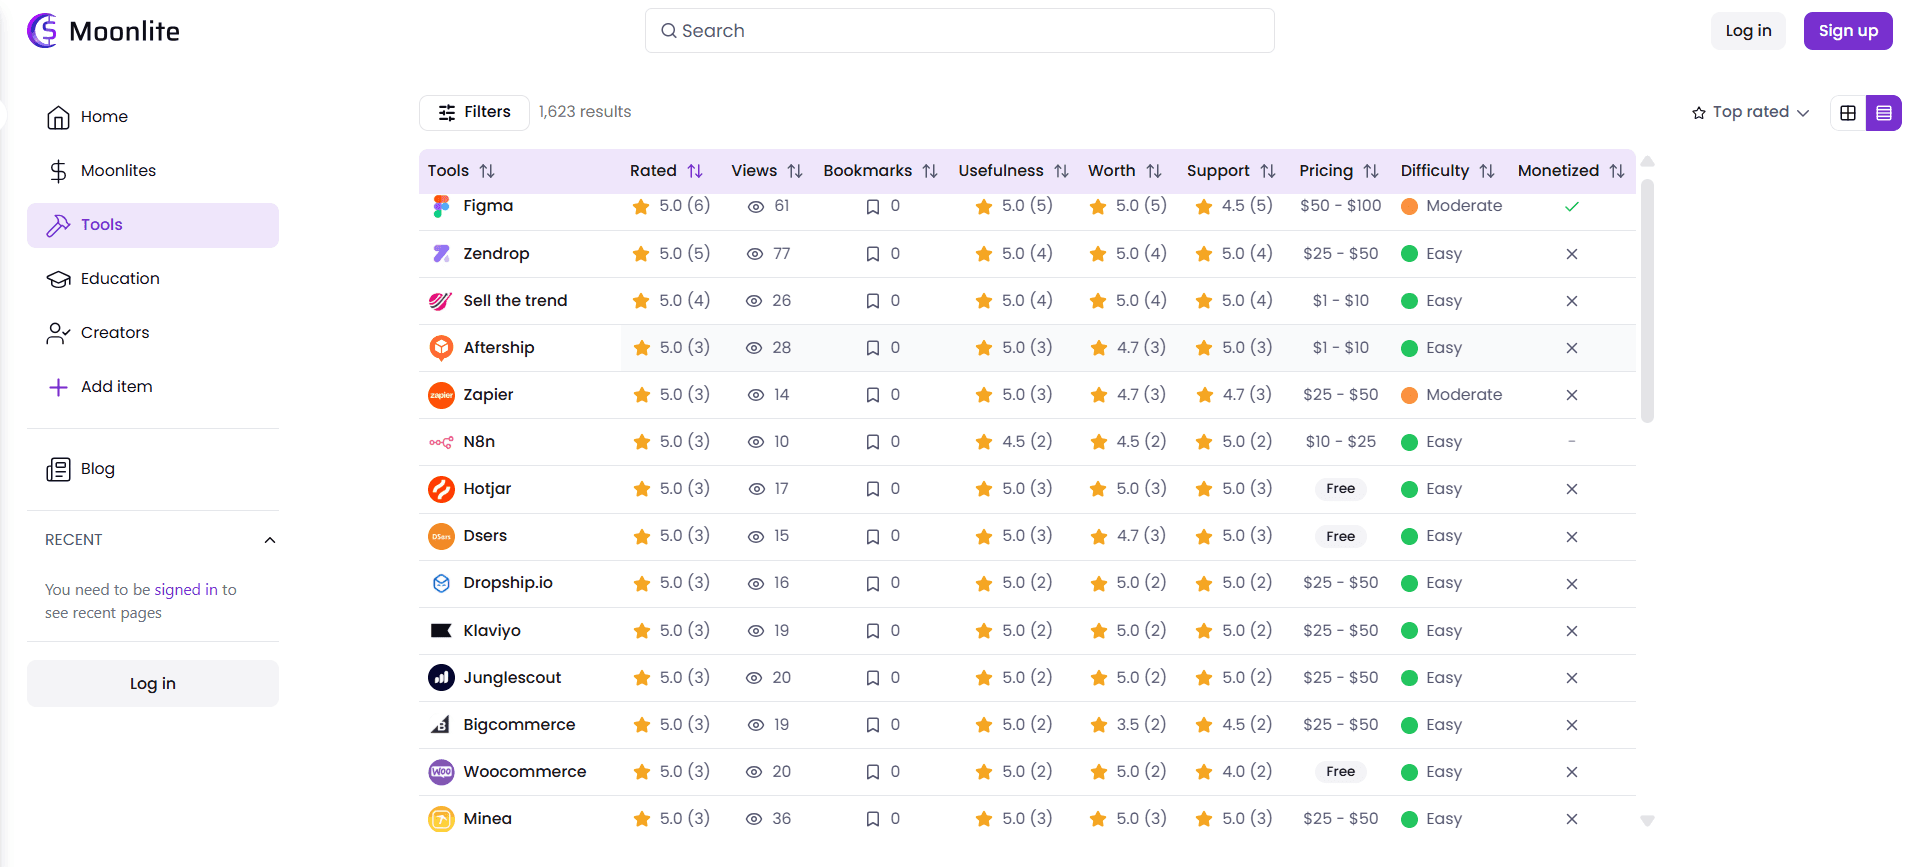This screenshot has height=867, width=1919.
Task: Open the Bigcommerce tool name
Action: coord(519,725)
